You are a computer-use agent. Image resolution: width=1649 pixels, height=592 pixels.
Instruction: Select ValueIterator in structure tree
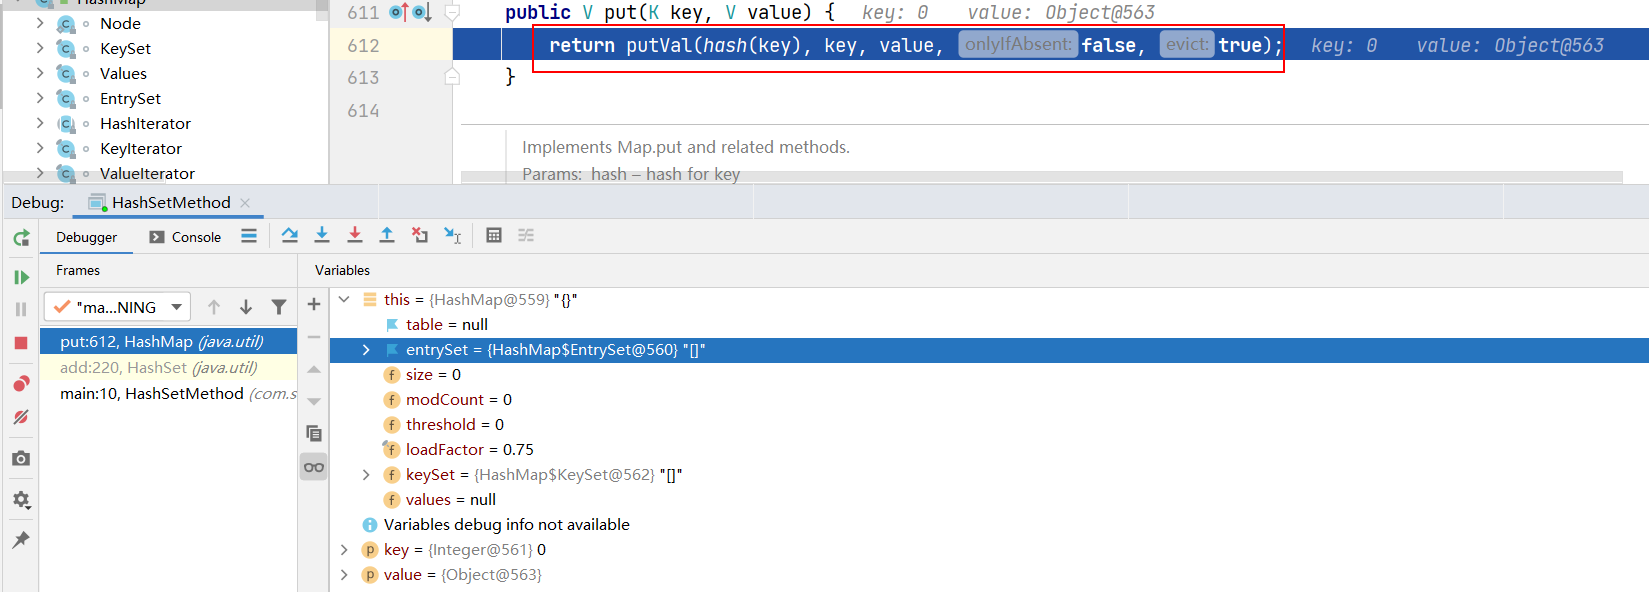pos(147,173)
